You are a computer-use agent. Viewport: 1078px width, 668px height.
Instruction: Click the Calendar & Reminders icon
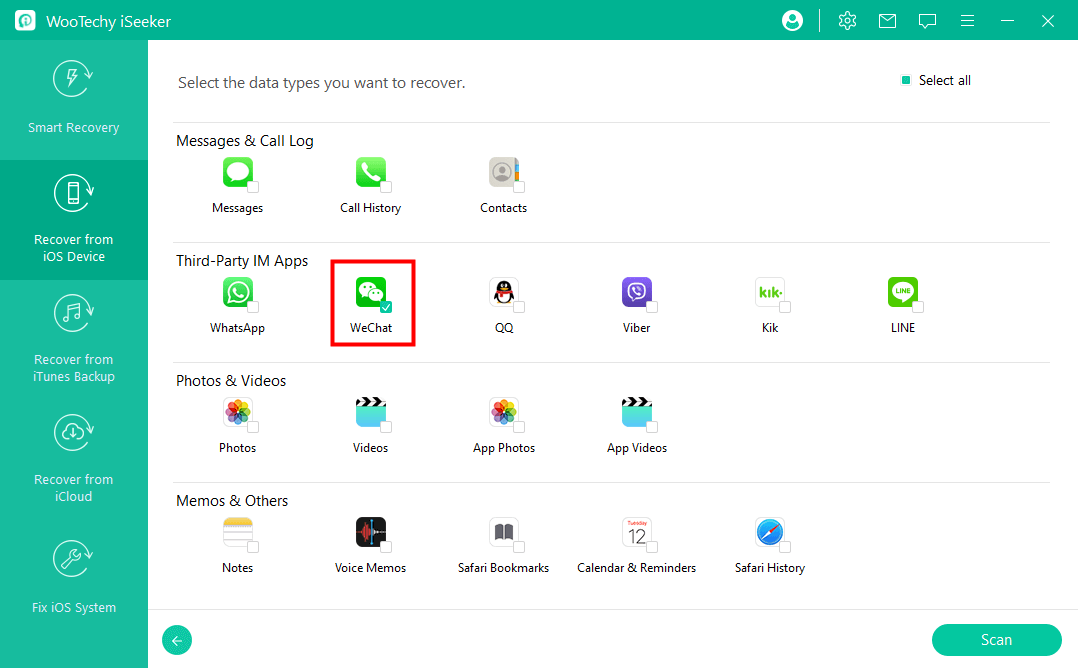637,532
